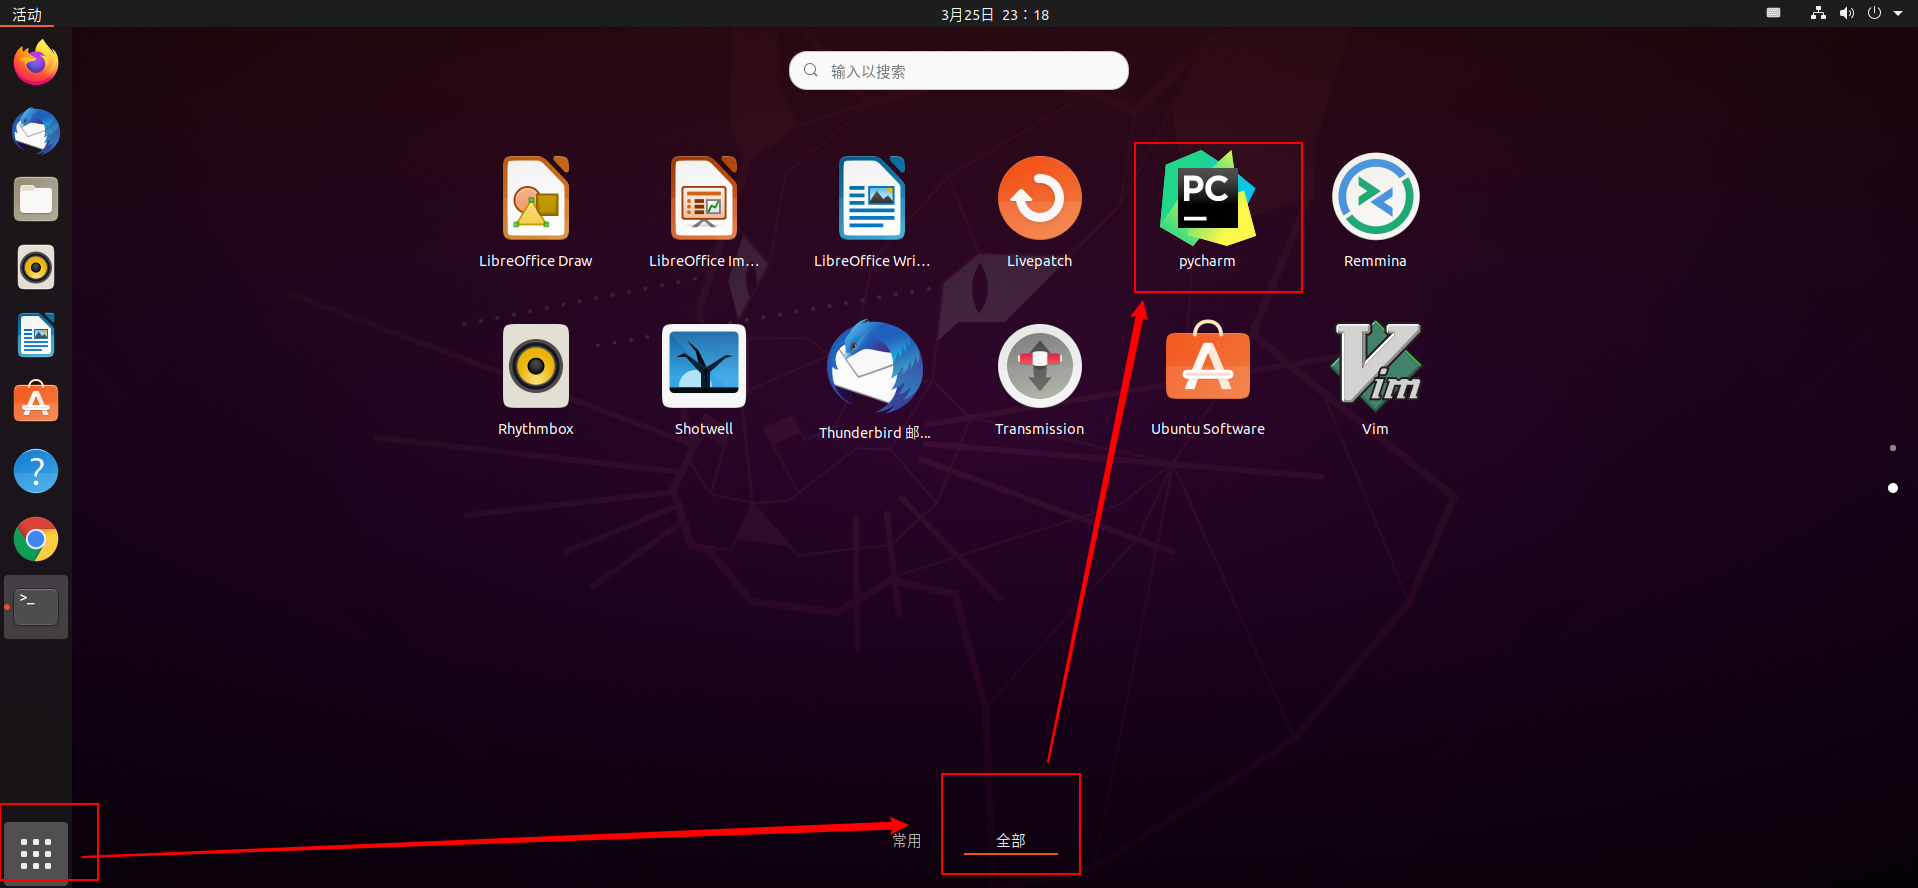Open Firefox from the dock

point(36,63)
